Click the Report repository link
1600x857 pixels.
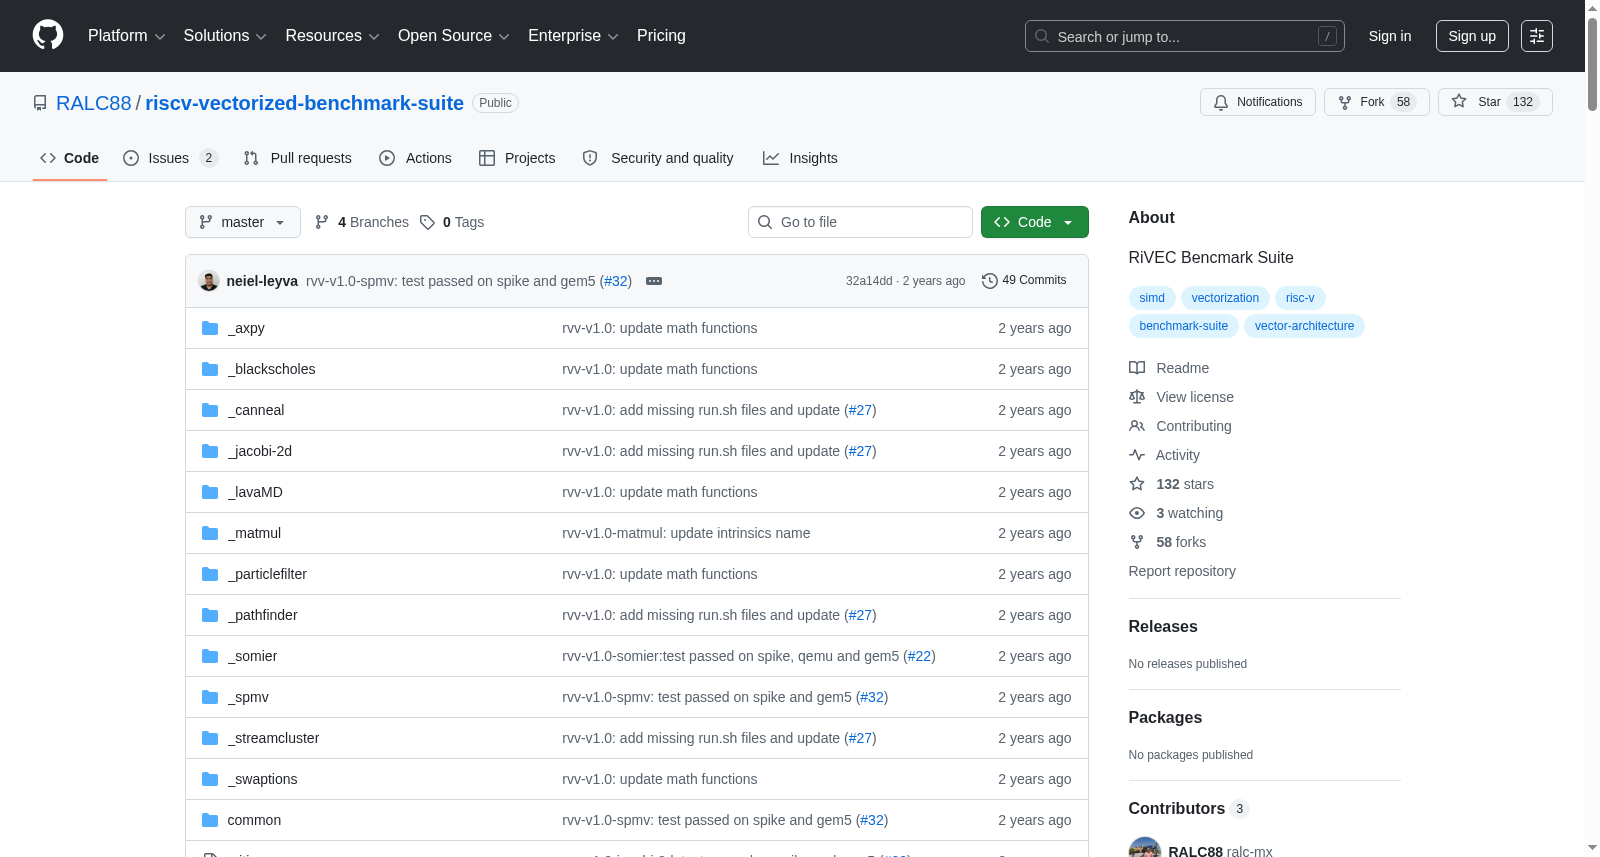pyautogui.click(x=1182, y=571)
